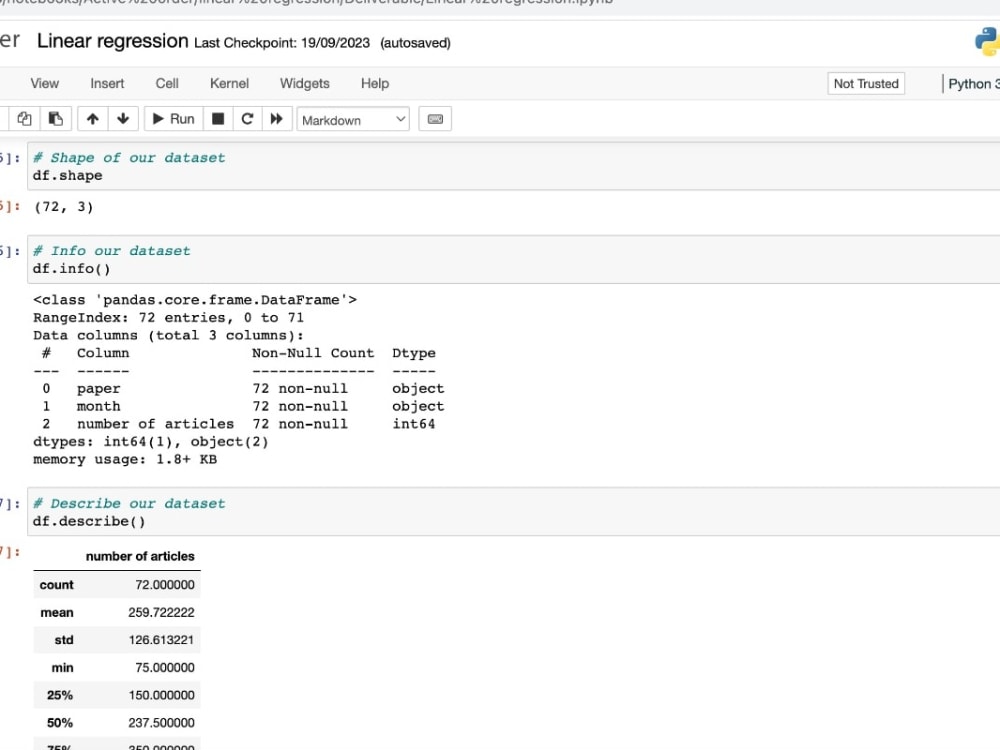Run the selected cell
This screenshot has height=750, width=1000.
pyautogui.click(x=174, y=119)
